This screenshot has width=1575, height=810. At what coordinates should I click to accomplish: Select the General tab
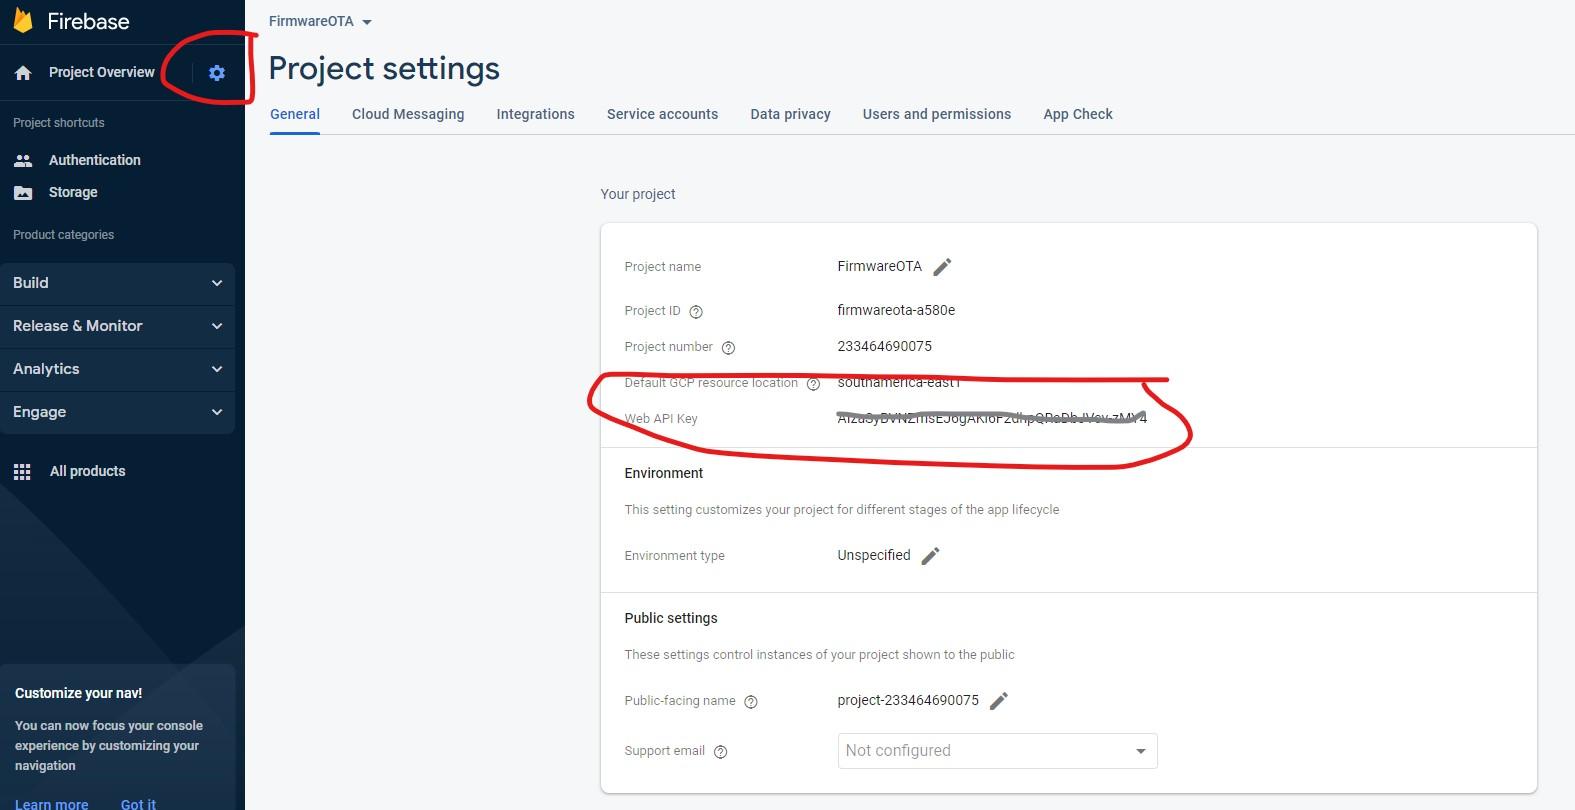pyautogui.click(x=295, y=114)
